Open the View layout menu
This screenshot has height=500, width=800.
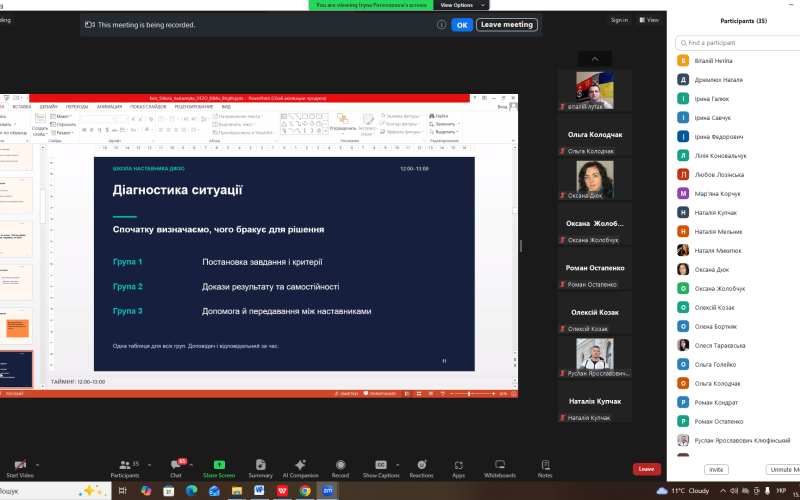click(x=649, y=20)
